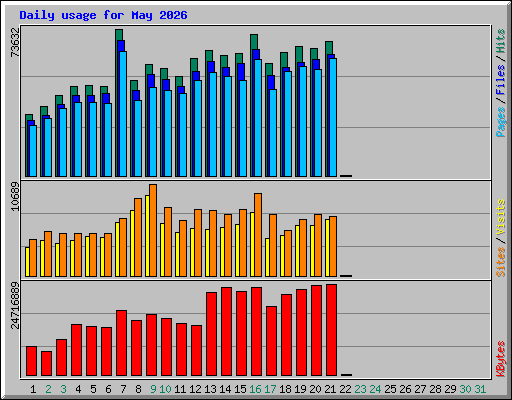This screenshot has height=400, width=512.
Task: Click day 1 on the x-axis
Action: tap(33, 389)
